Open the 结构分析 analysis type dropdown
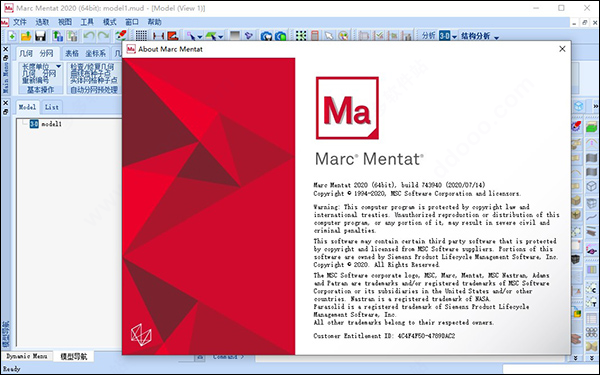This screenshot has height=375, width=600. click(x=496, y=37)
